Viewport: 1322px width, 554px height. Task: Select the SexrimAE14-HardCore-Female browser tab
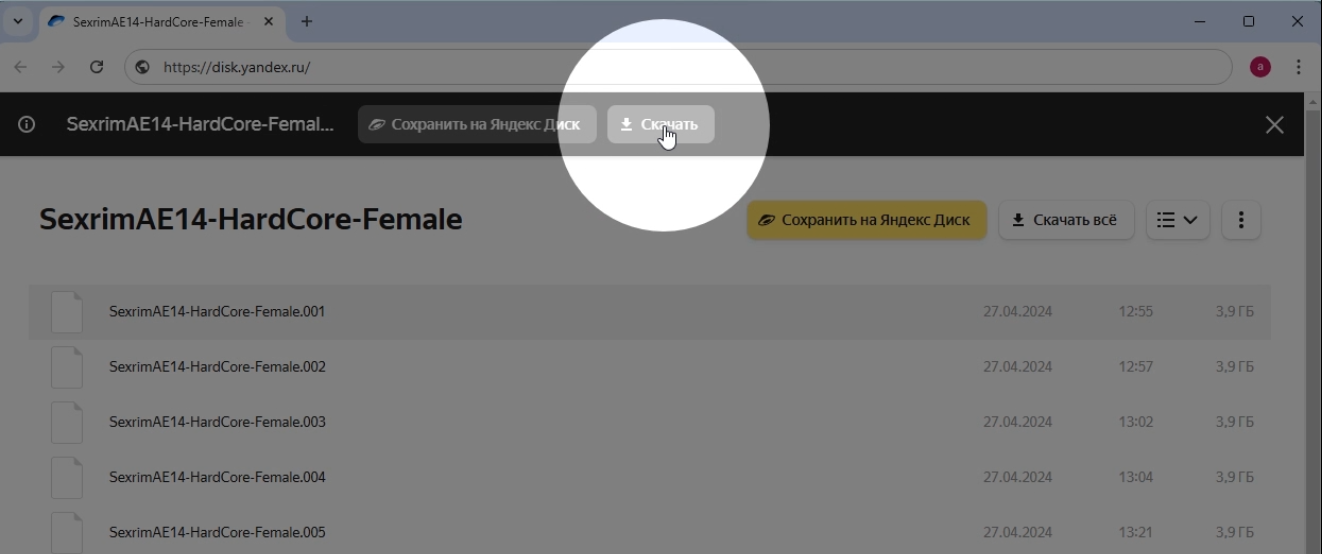point(155,21)
